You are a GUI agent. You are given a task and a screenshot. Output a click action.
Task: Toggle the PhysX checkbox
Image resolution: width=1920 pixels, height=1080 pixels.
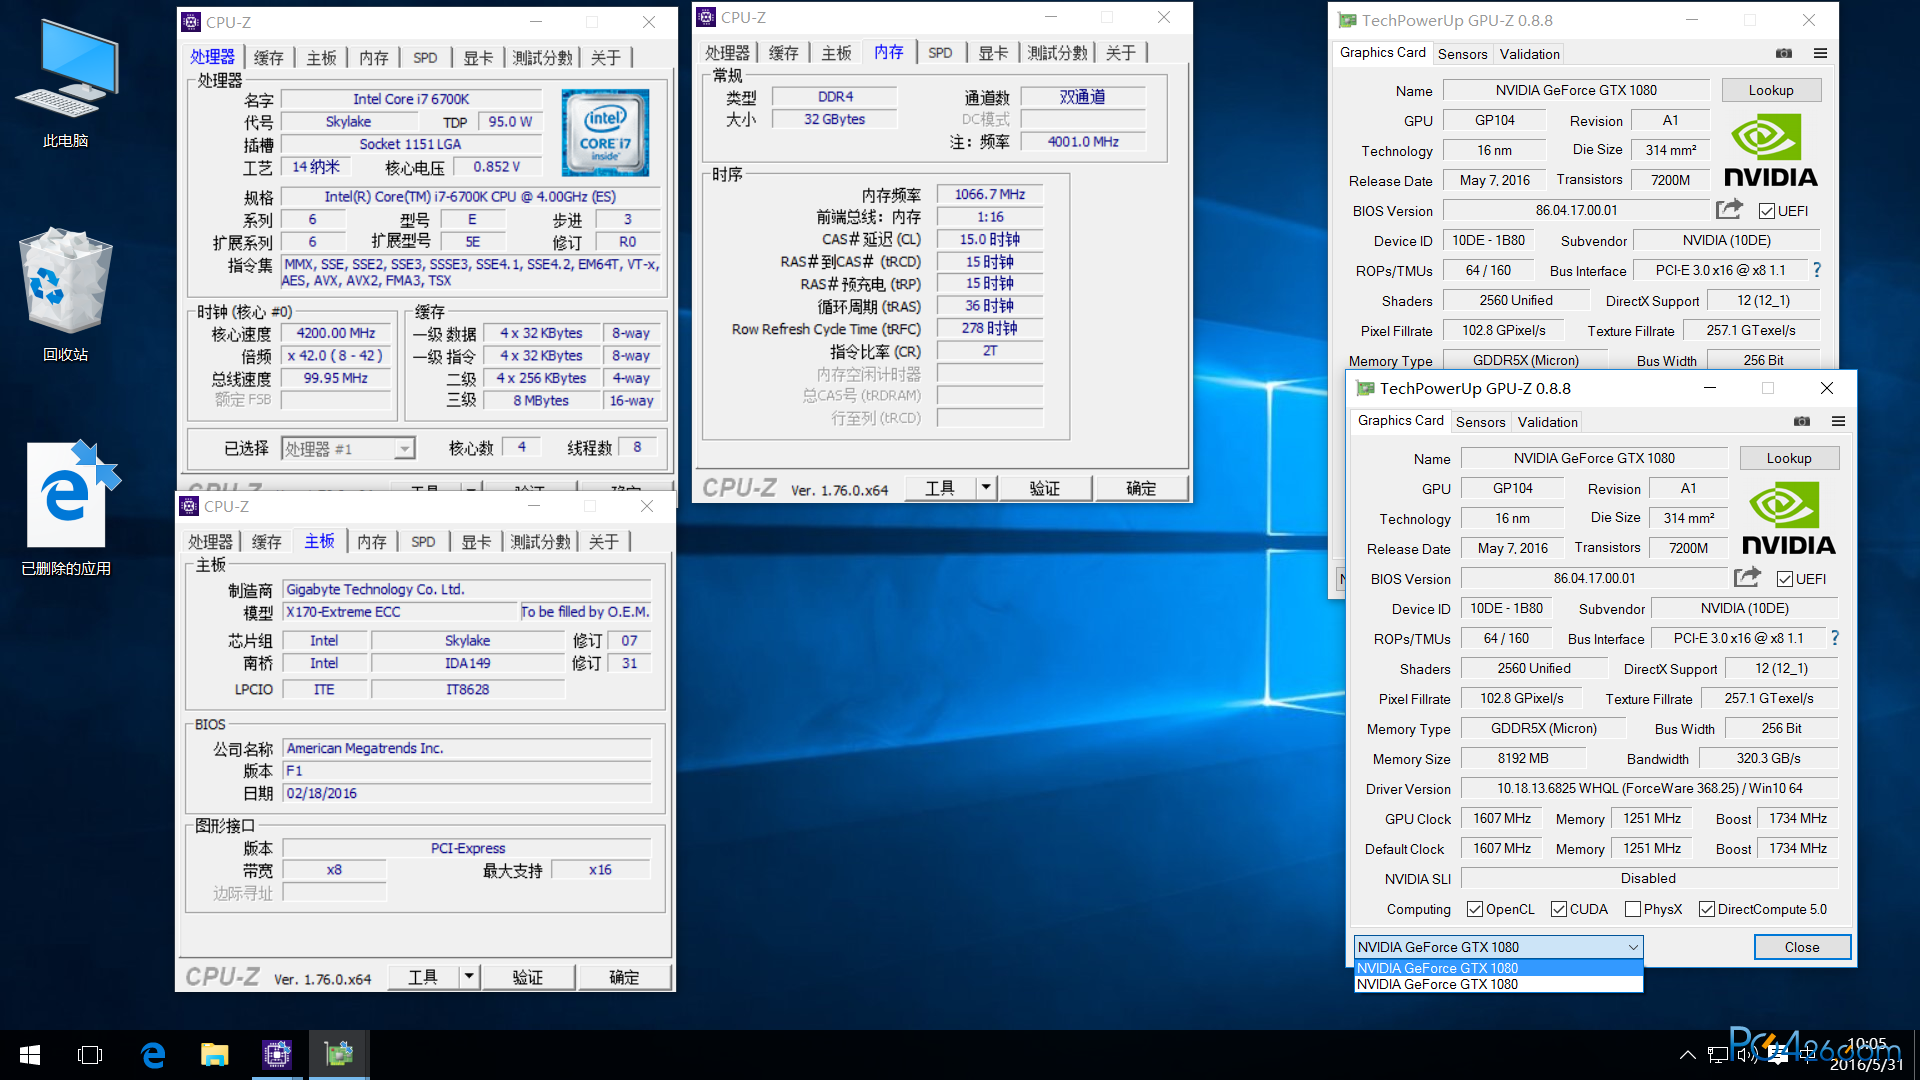click(x=1633, y=909)
